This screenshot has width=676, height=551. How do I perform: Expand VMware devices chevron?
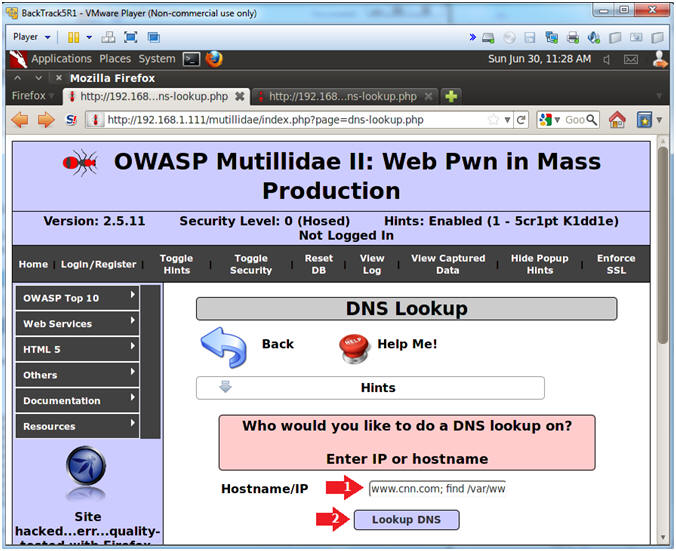(473, 37)
